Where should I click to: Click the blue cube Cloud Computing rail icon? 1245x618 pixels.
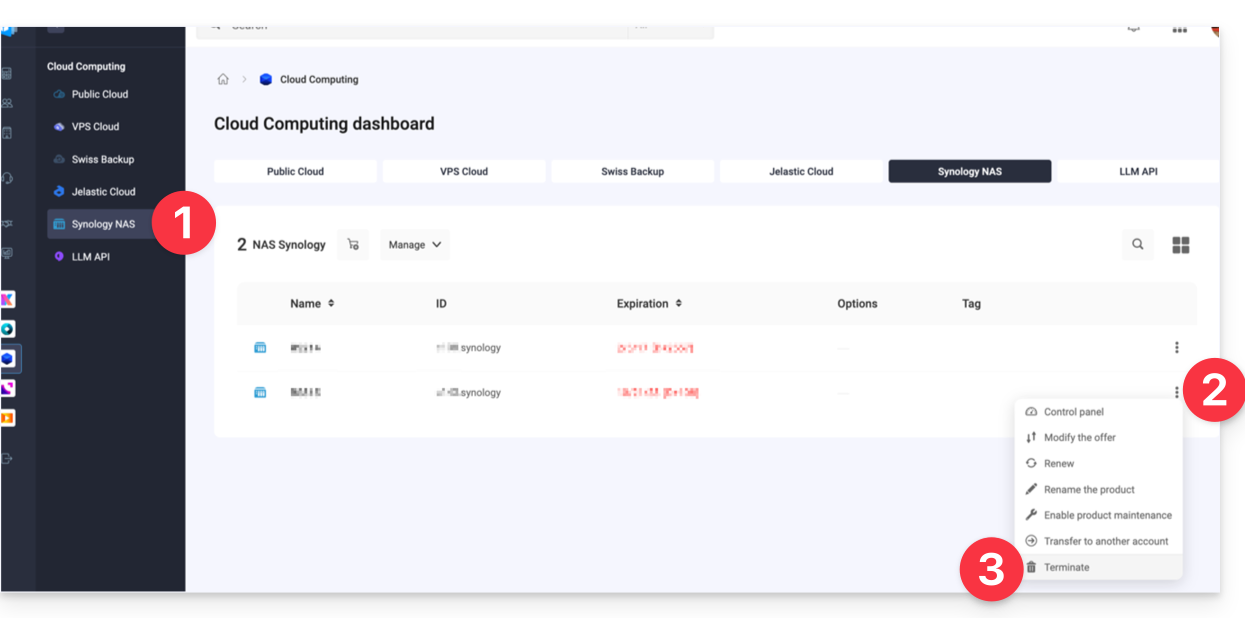[x=8, y=358]
